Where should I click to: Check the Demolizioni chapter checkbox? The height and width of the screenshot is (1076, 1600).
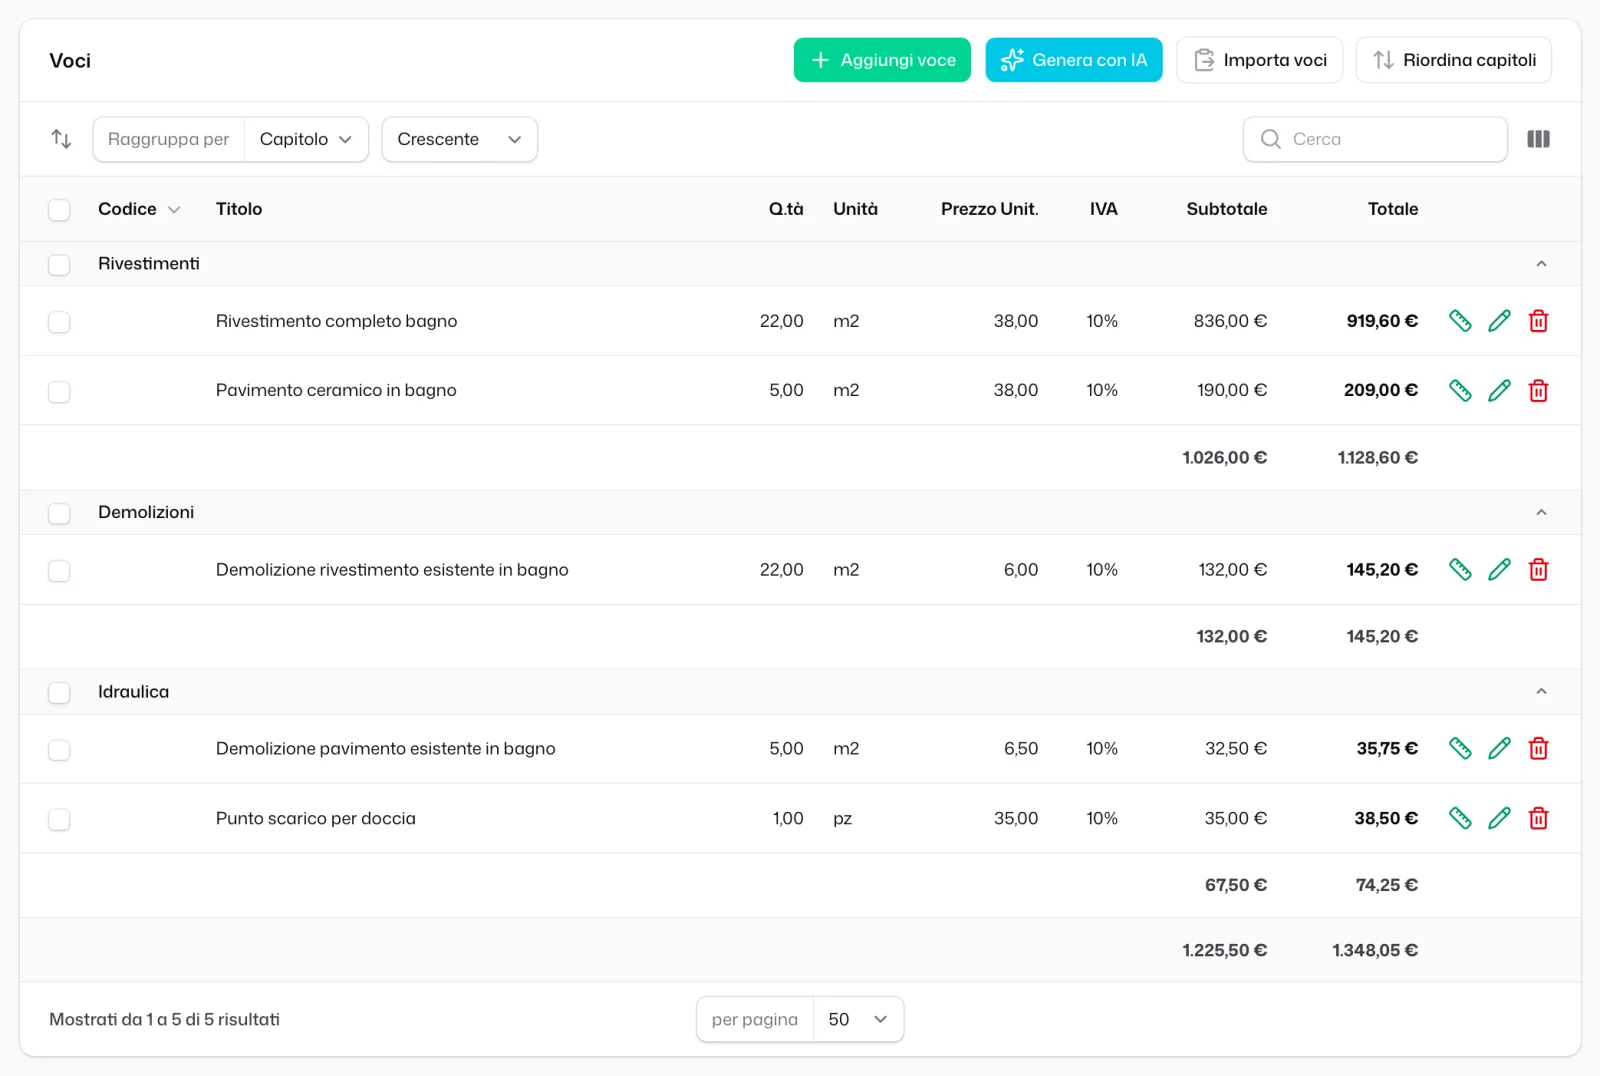tap(59, 513)
